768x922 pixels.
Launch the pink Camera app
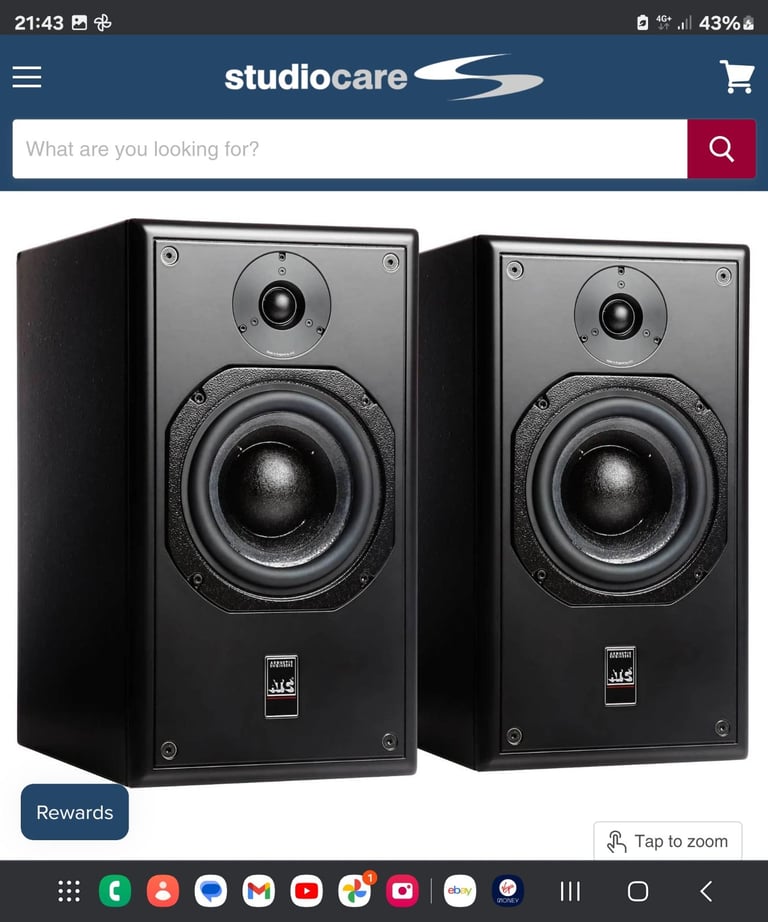point(402,891)
